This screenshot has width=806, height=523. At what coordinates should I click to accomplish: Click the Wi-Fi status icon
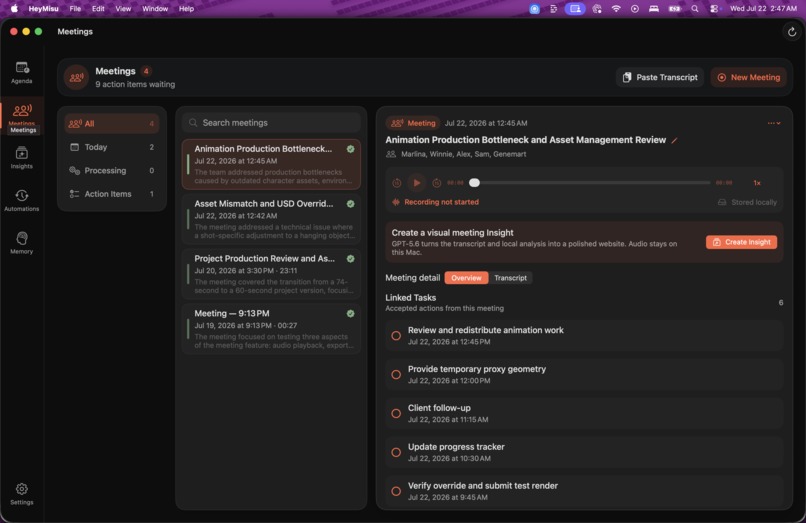616,9
